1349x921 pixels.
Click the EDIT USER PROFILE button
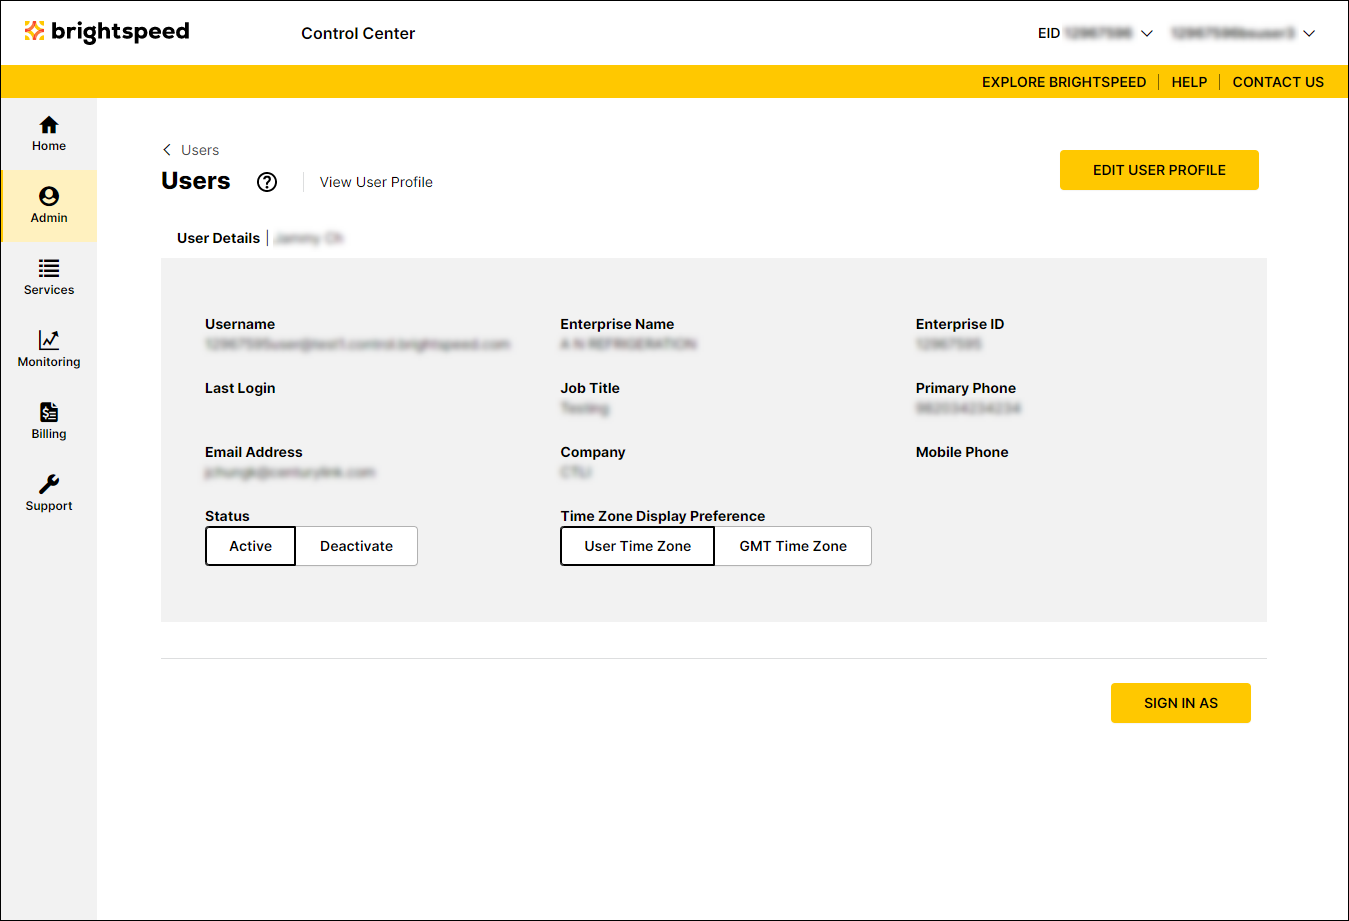(1159, 170)
